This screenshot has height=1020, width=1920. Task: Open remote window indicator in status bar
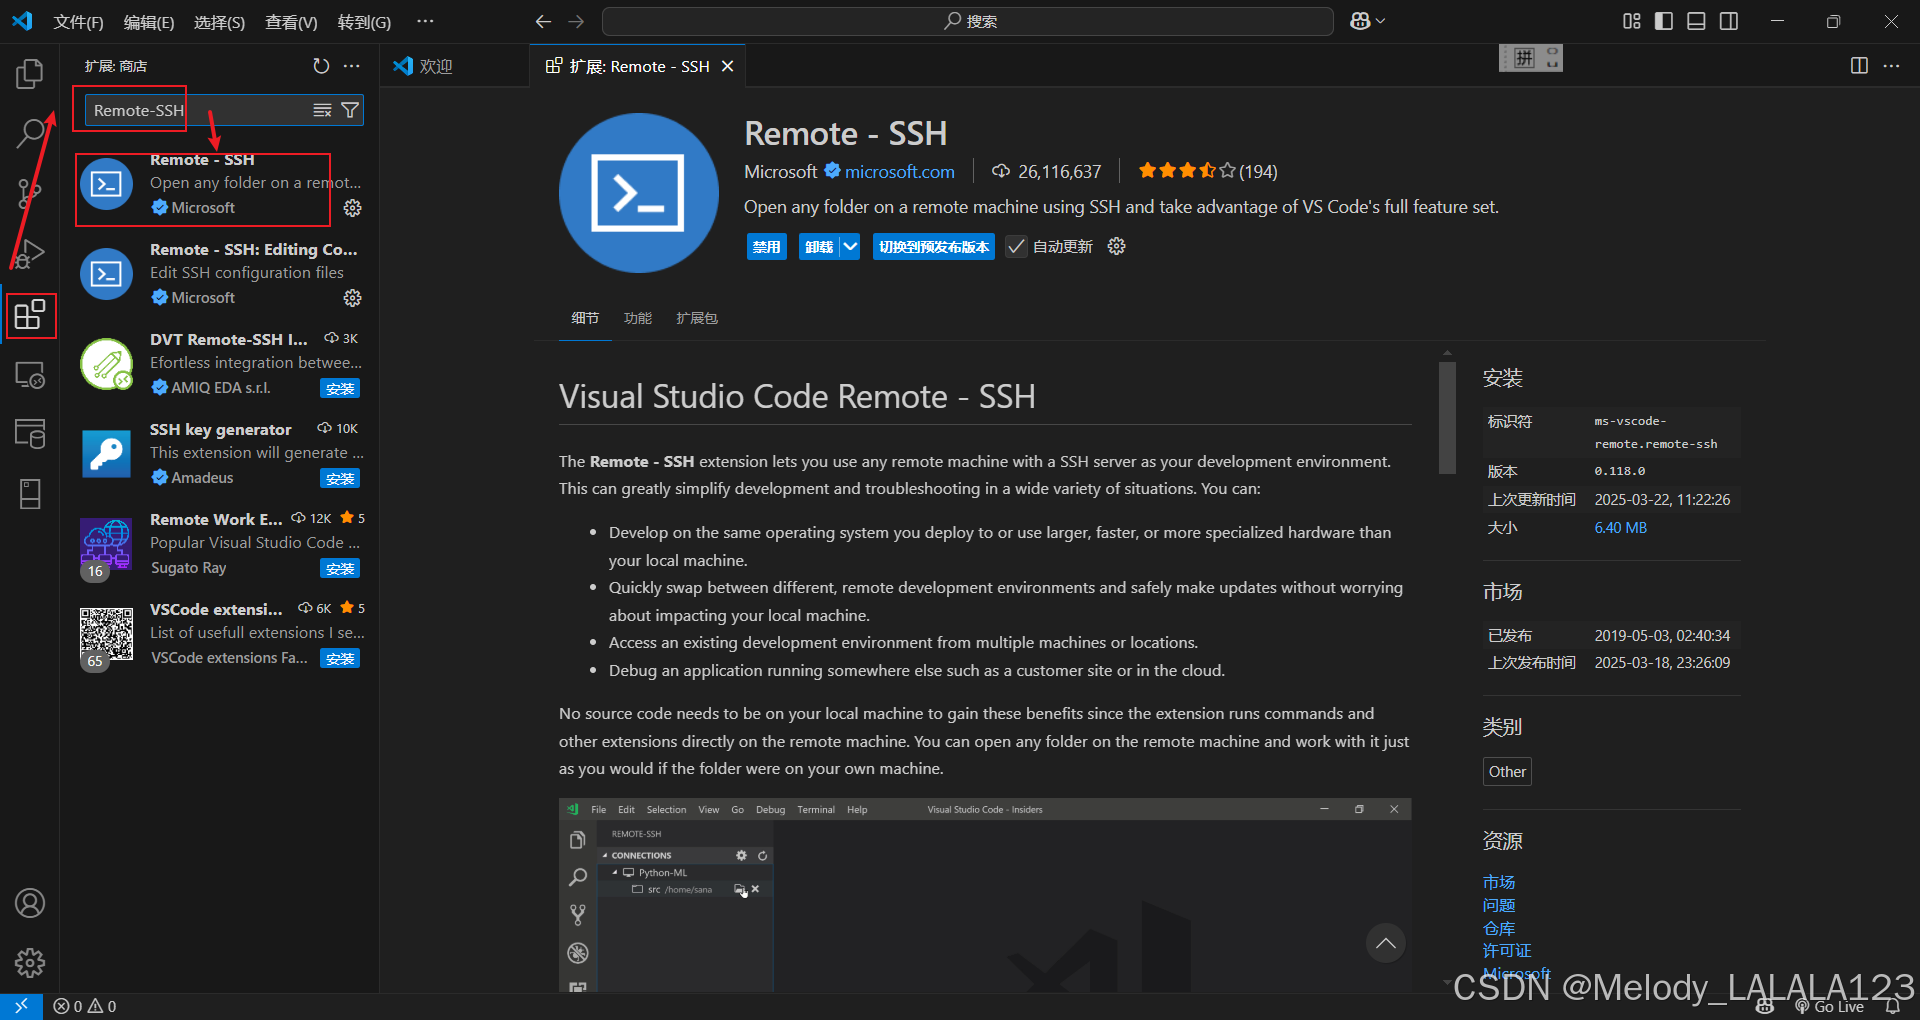21,1006
